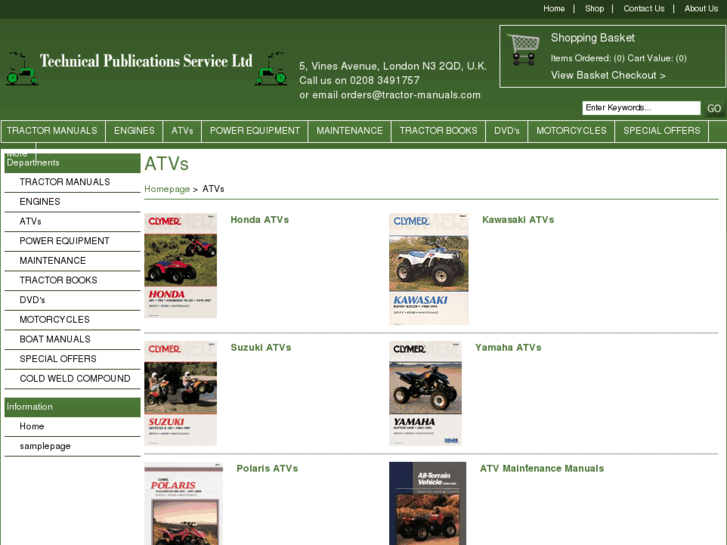
Task: Open Home in the top-right navigation
Action: (x=554, y=8)
